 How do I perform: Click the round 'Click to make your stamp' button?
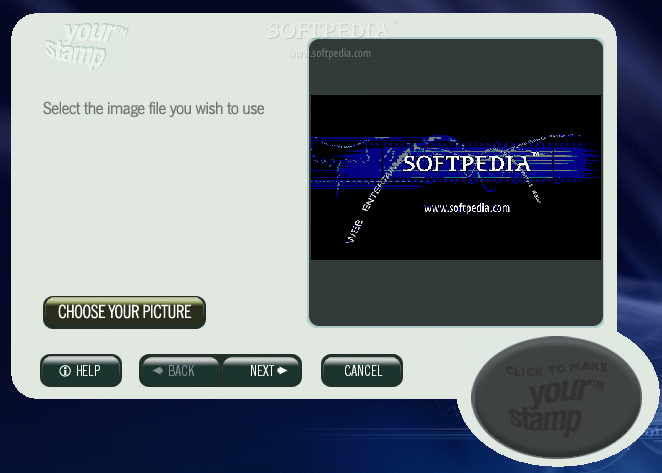coord(556,397)
